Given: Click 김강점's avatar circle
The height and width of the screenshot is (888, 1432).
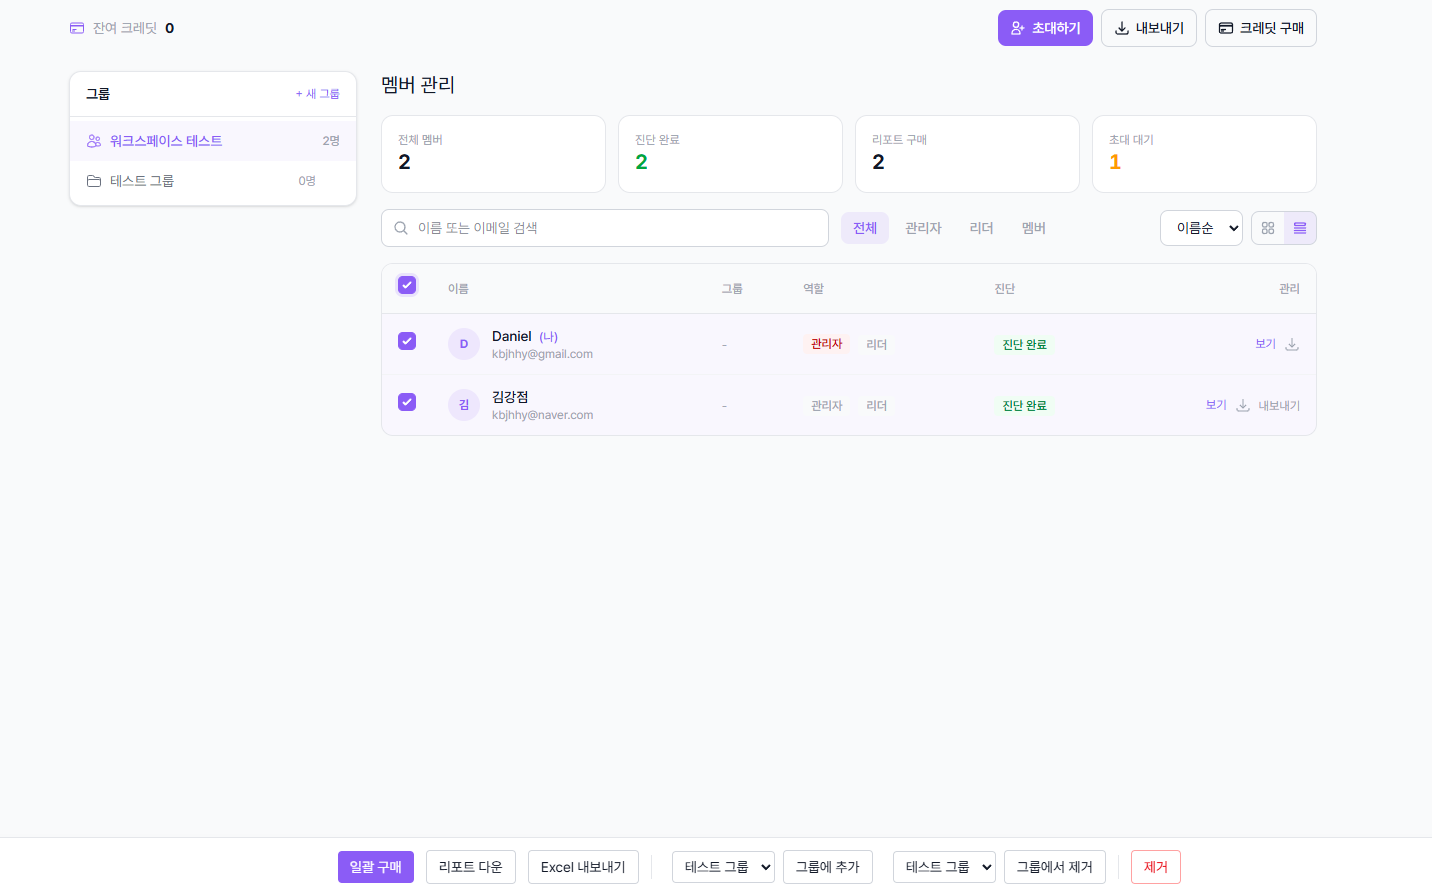Looking at the screenshot, I should (464, 405).
